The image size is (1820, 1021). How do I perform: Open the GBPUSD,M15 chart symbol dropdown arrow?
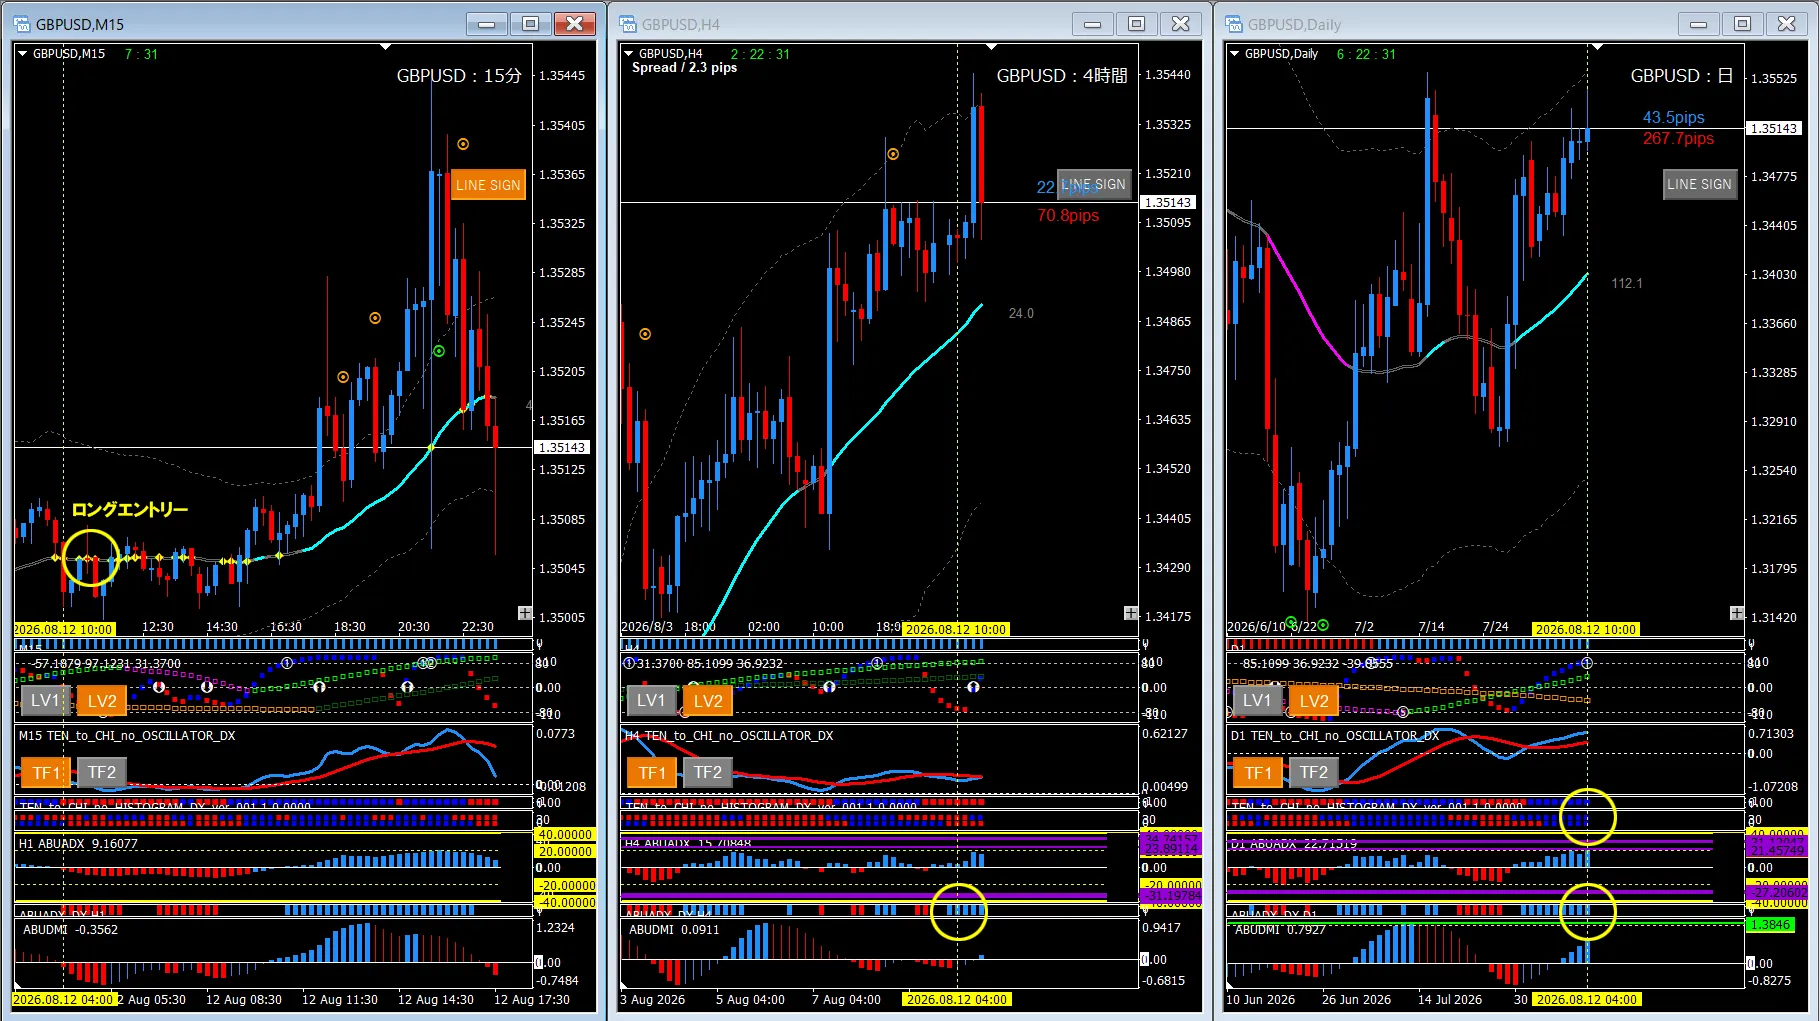tap(22, 54)
